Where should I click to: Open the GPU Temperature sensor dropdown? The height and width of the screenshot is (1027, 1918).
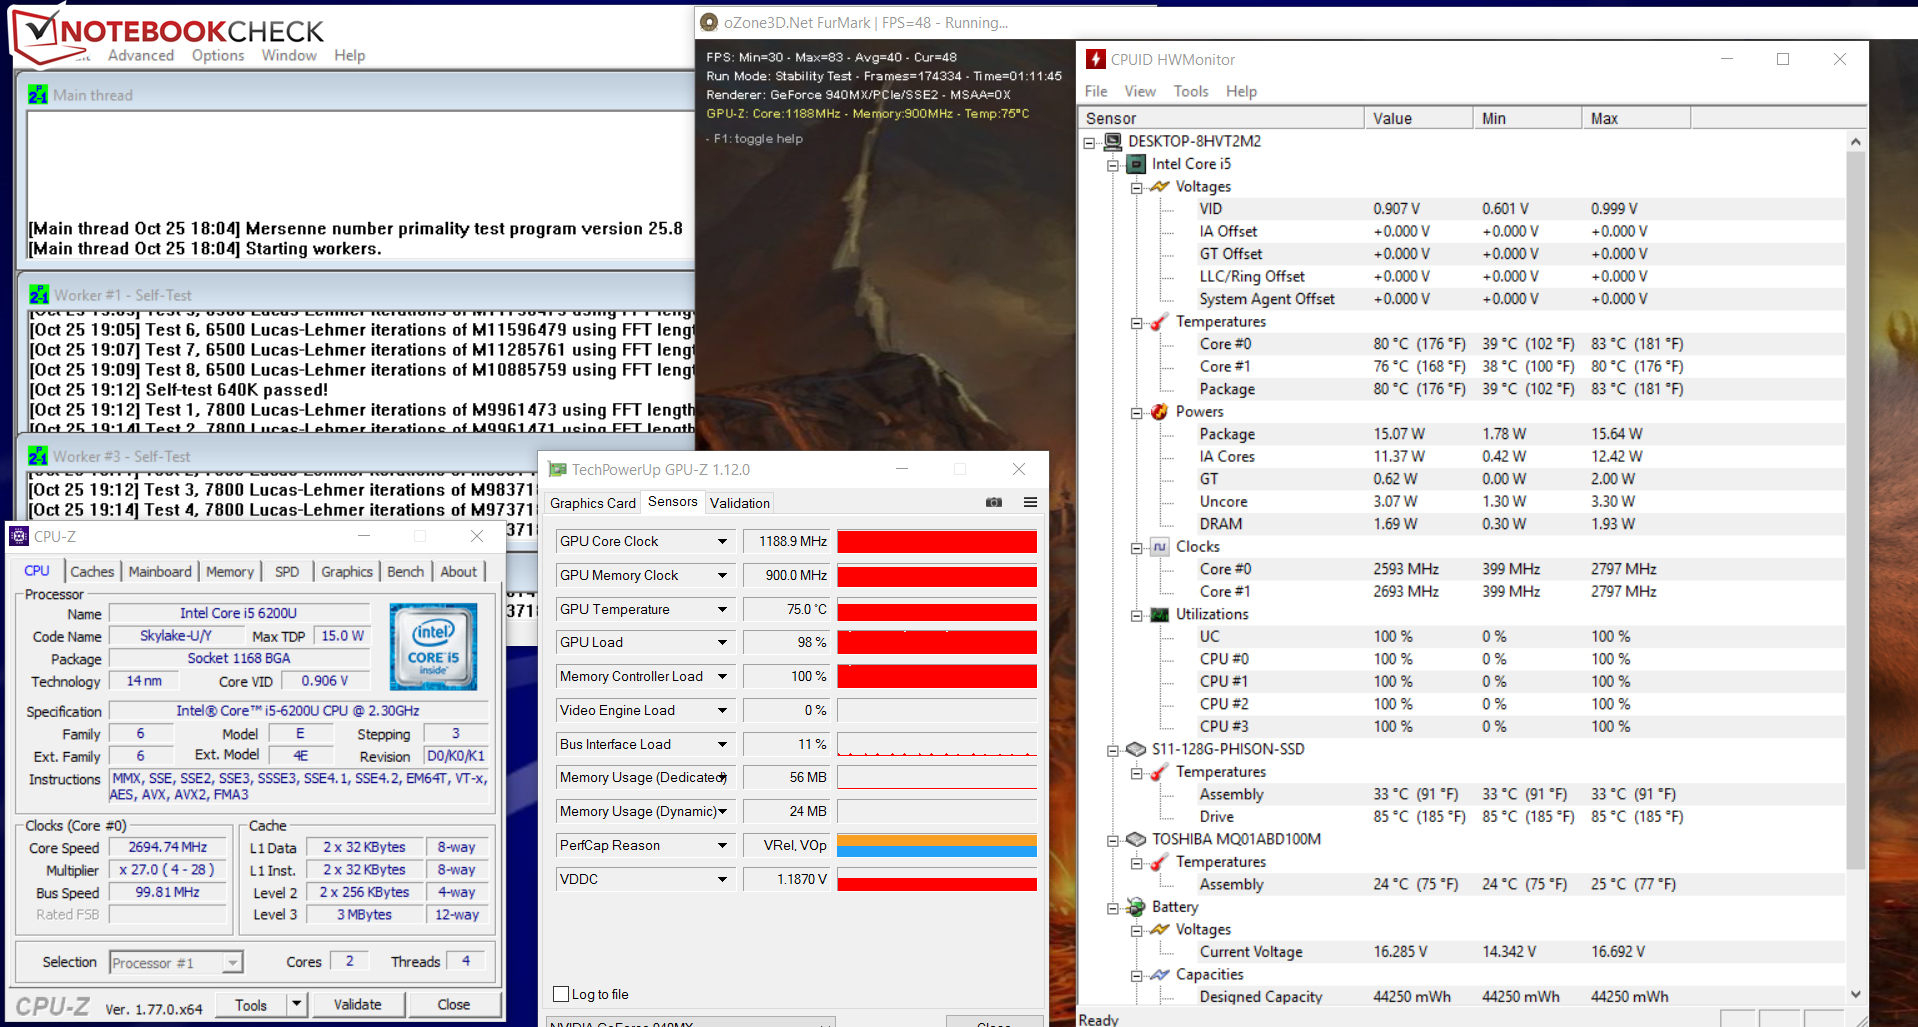pos(722,609)
